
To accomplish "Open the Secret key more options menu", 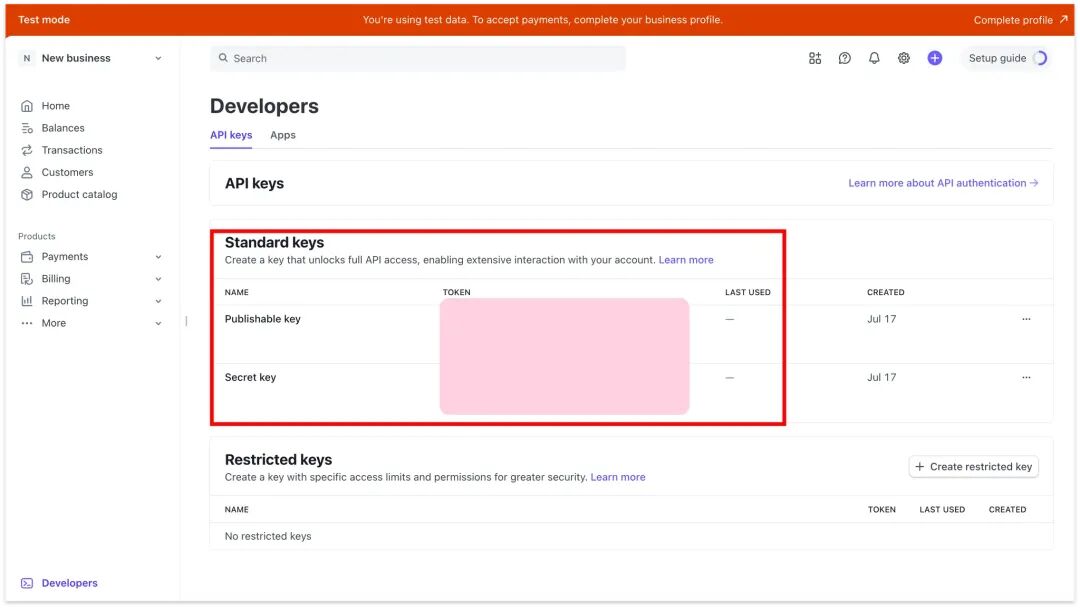I will [1026, 377].
